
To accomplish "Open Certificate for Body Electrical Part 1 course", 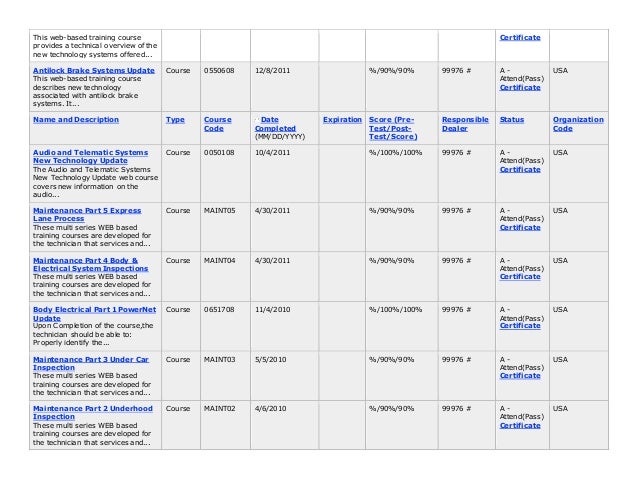I will [520, 326].
